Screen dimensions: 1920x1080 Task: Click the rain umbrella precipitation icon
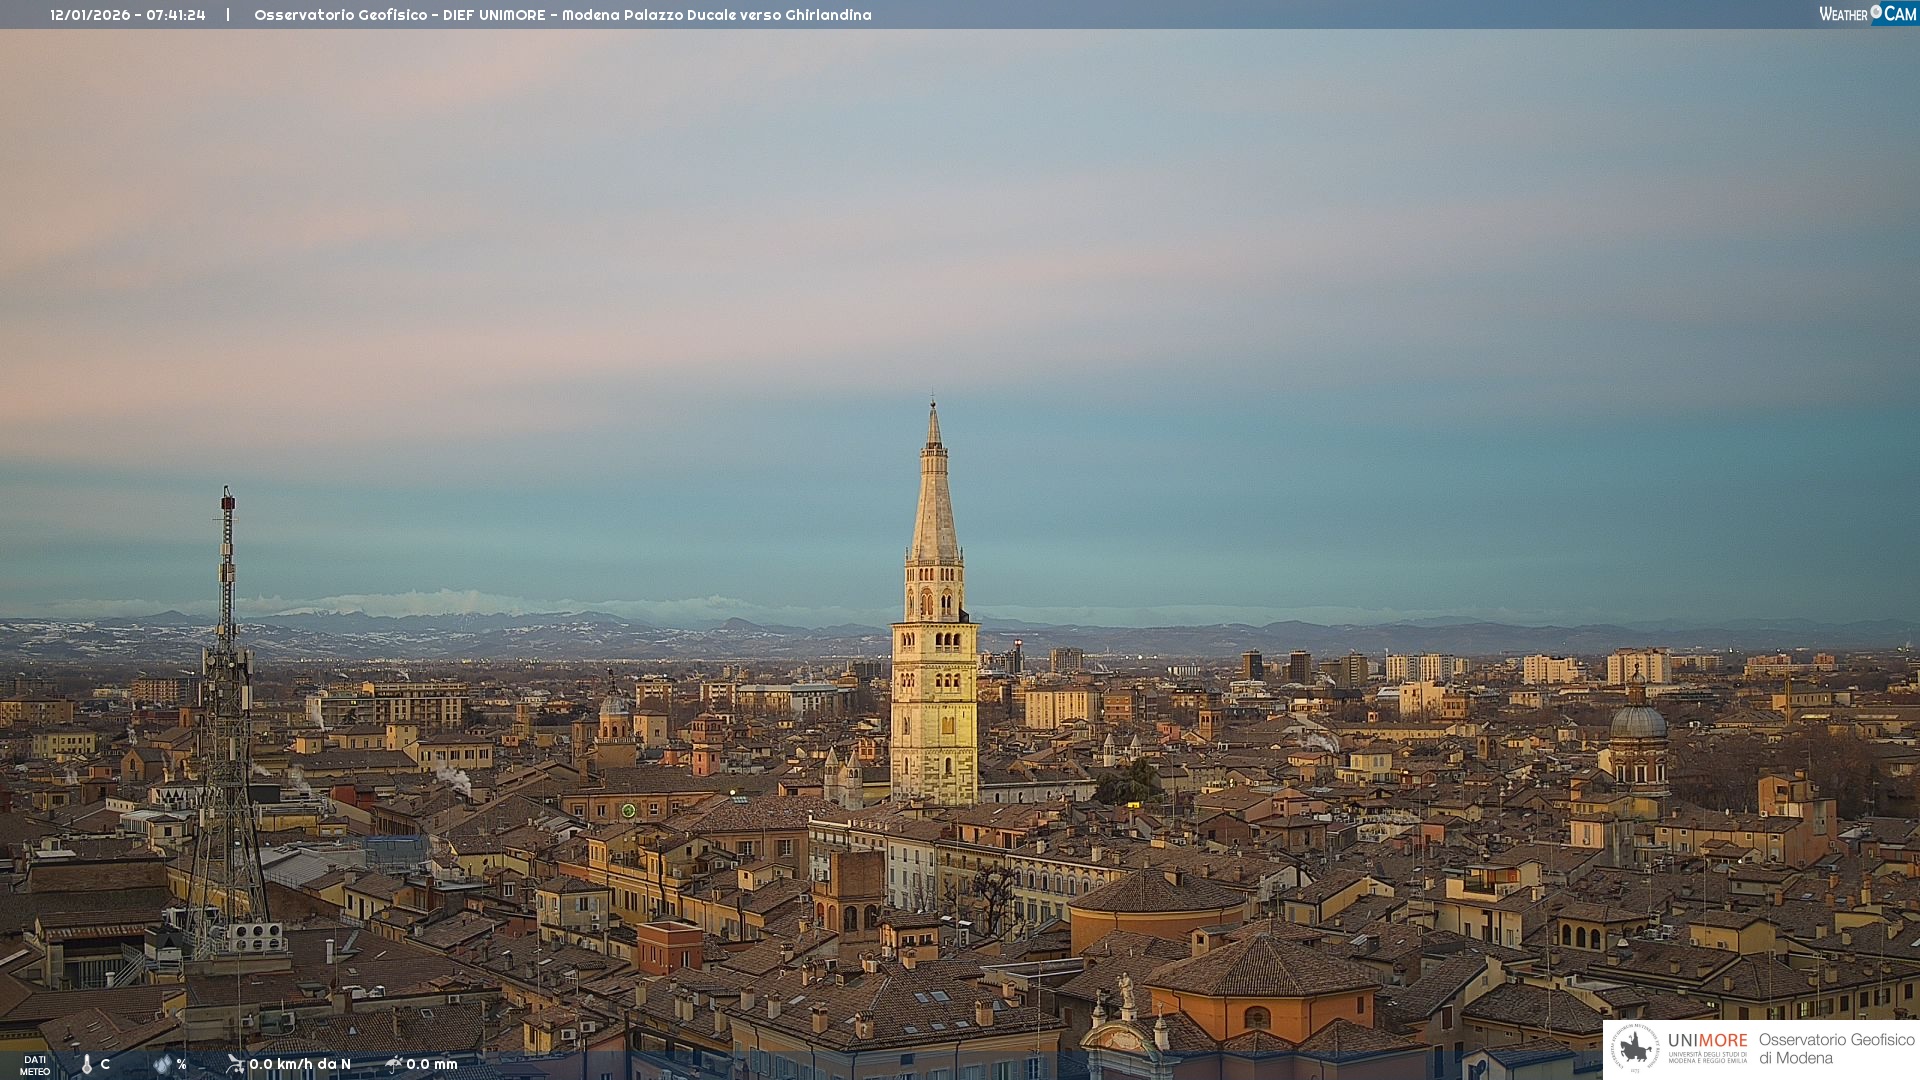click(393, 1064)
